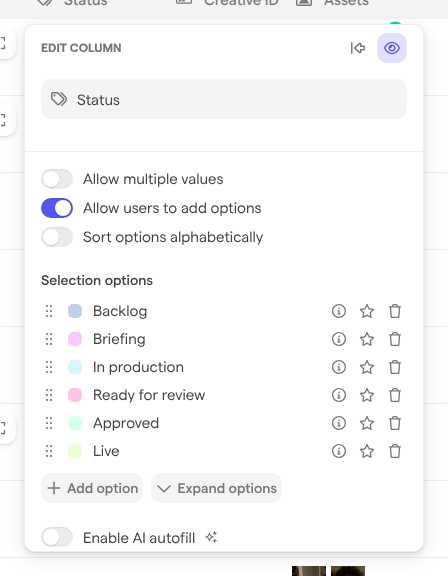The width and height of the screenshot is (448, 576).
Task: Star the Live option
Action: (367, 451)
